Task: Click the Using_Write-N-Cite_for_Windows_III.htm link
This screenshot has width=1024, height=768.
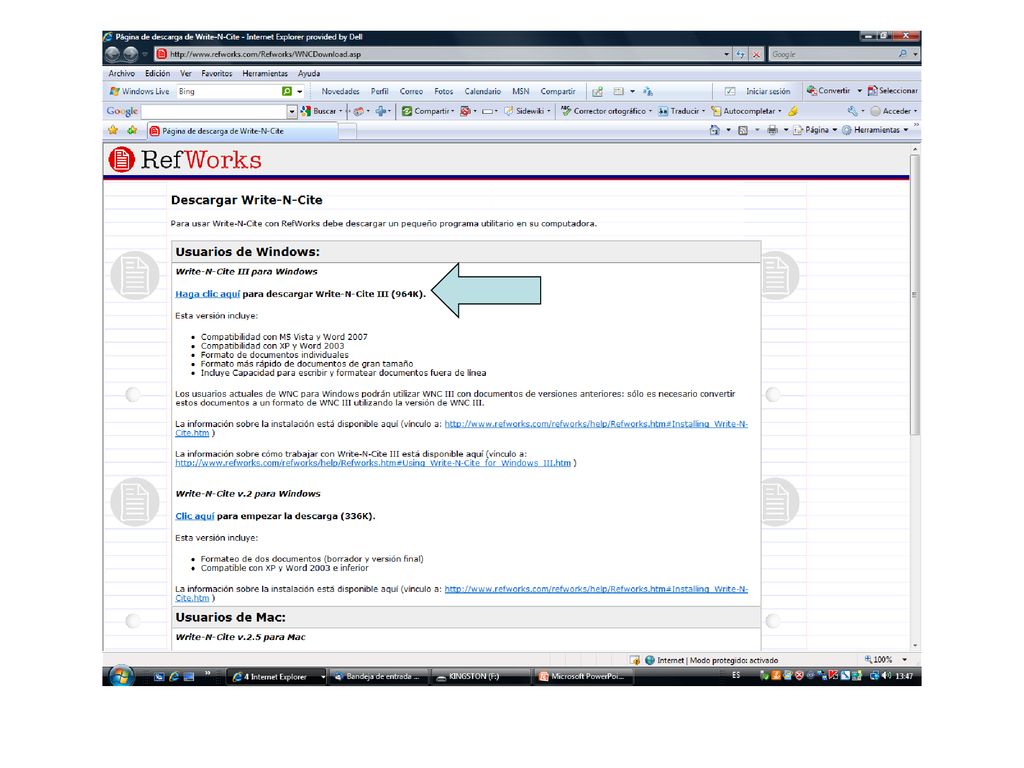Action: coord(373,463)
